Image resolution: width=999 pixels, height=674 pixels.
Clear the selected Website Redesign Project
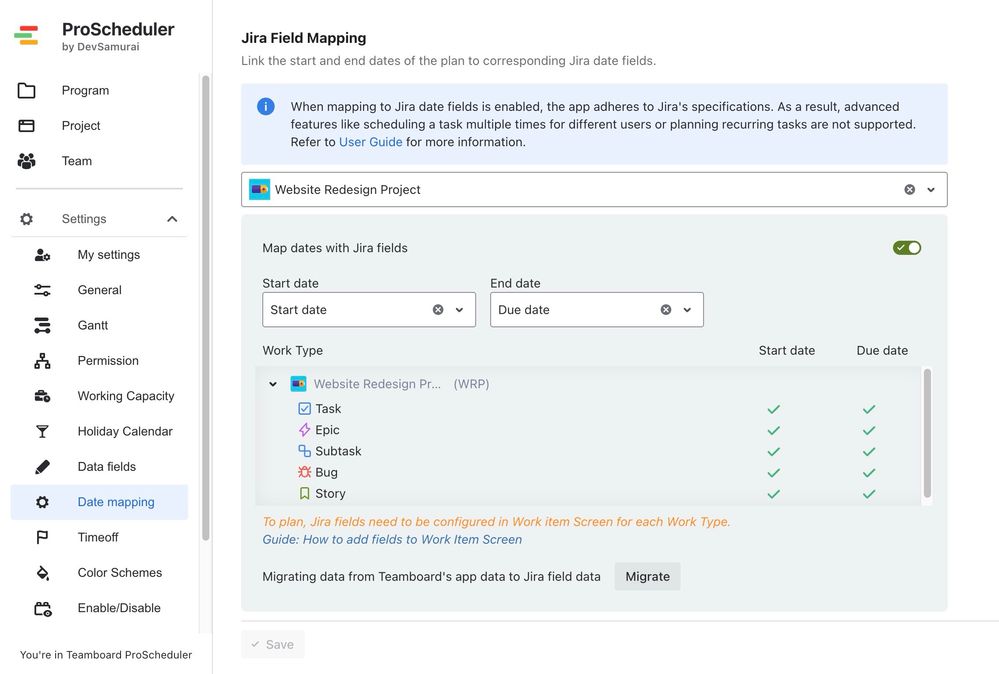pos(909,188)
